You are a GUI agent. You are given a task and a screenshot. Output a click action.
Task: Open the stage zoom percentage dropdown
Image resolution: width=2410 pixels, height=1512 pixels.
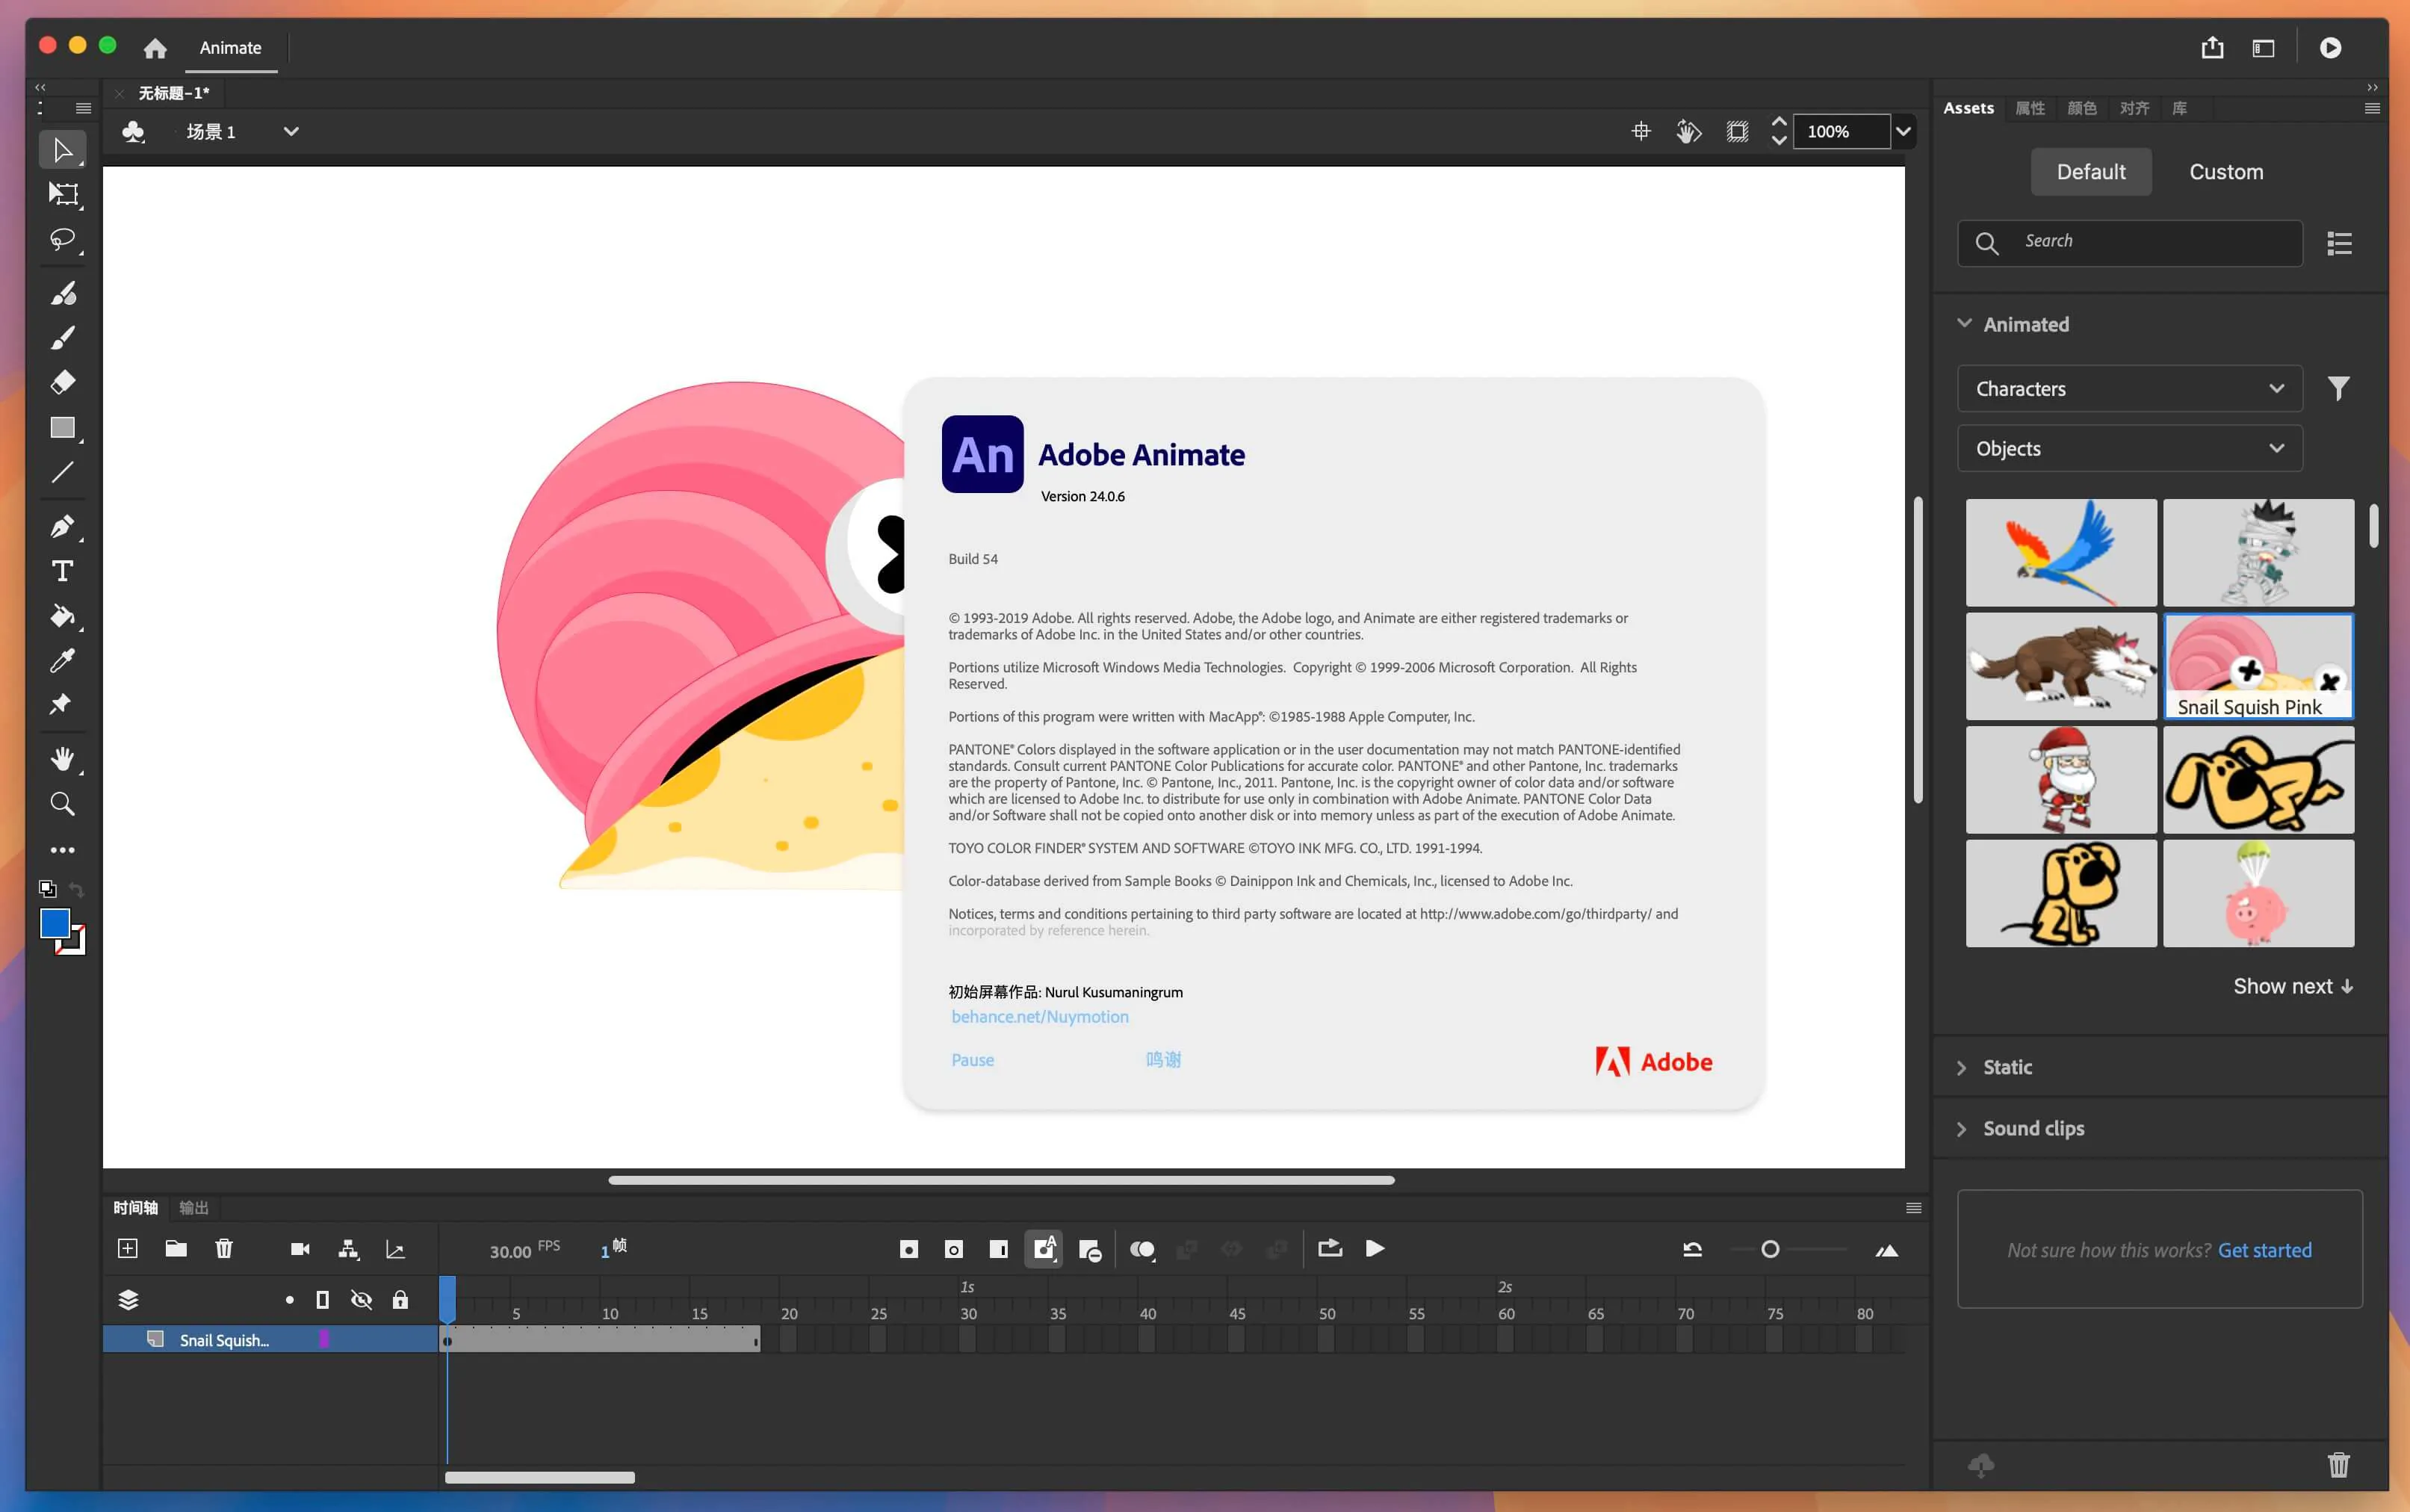coord(1903,131)
